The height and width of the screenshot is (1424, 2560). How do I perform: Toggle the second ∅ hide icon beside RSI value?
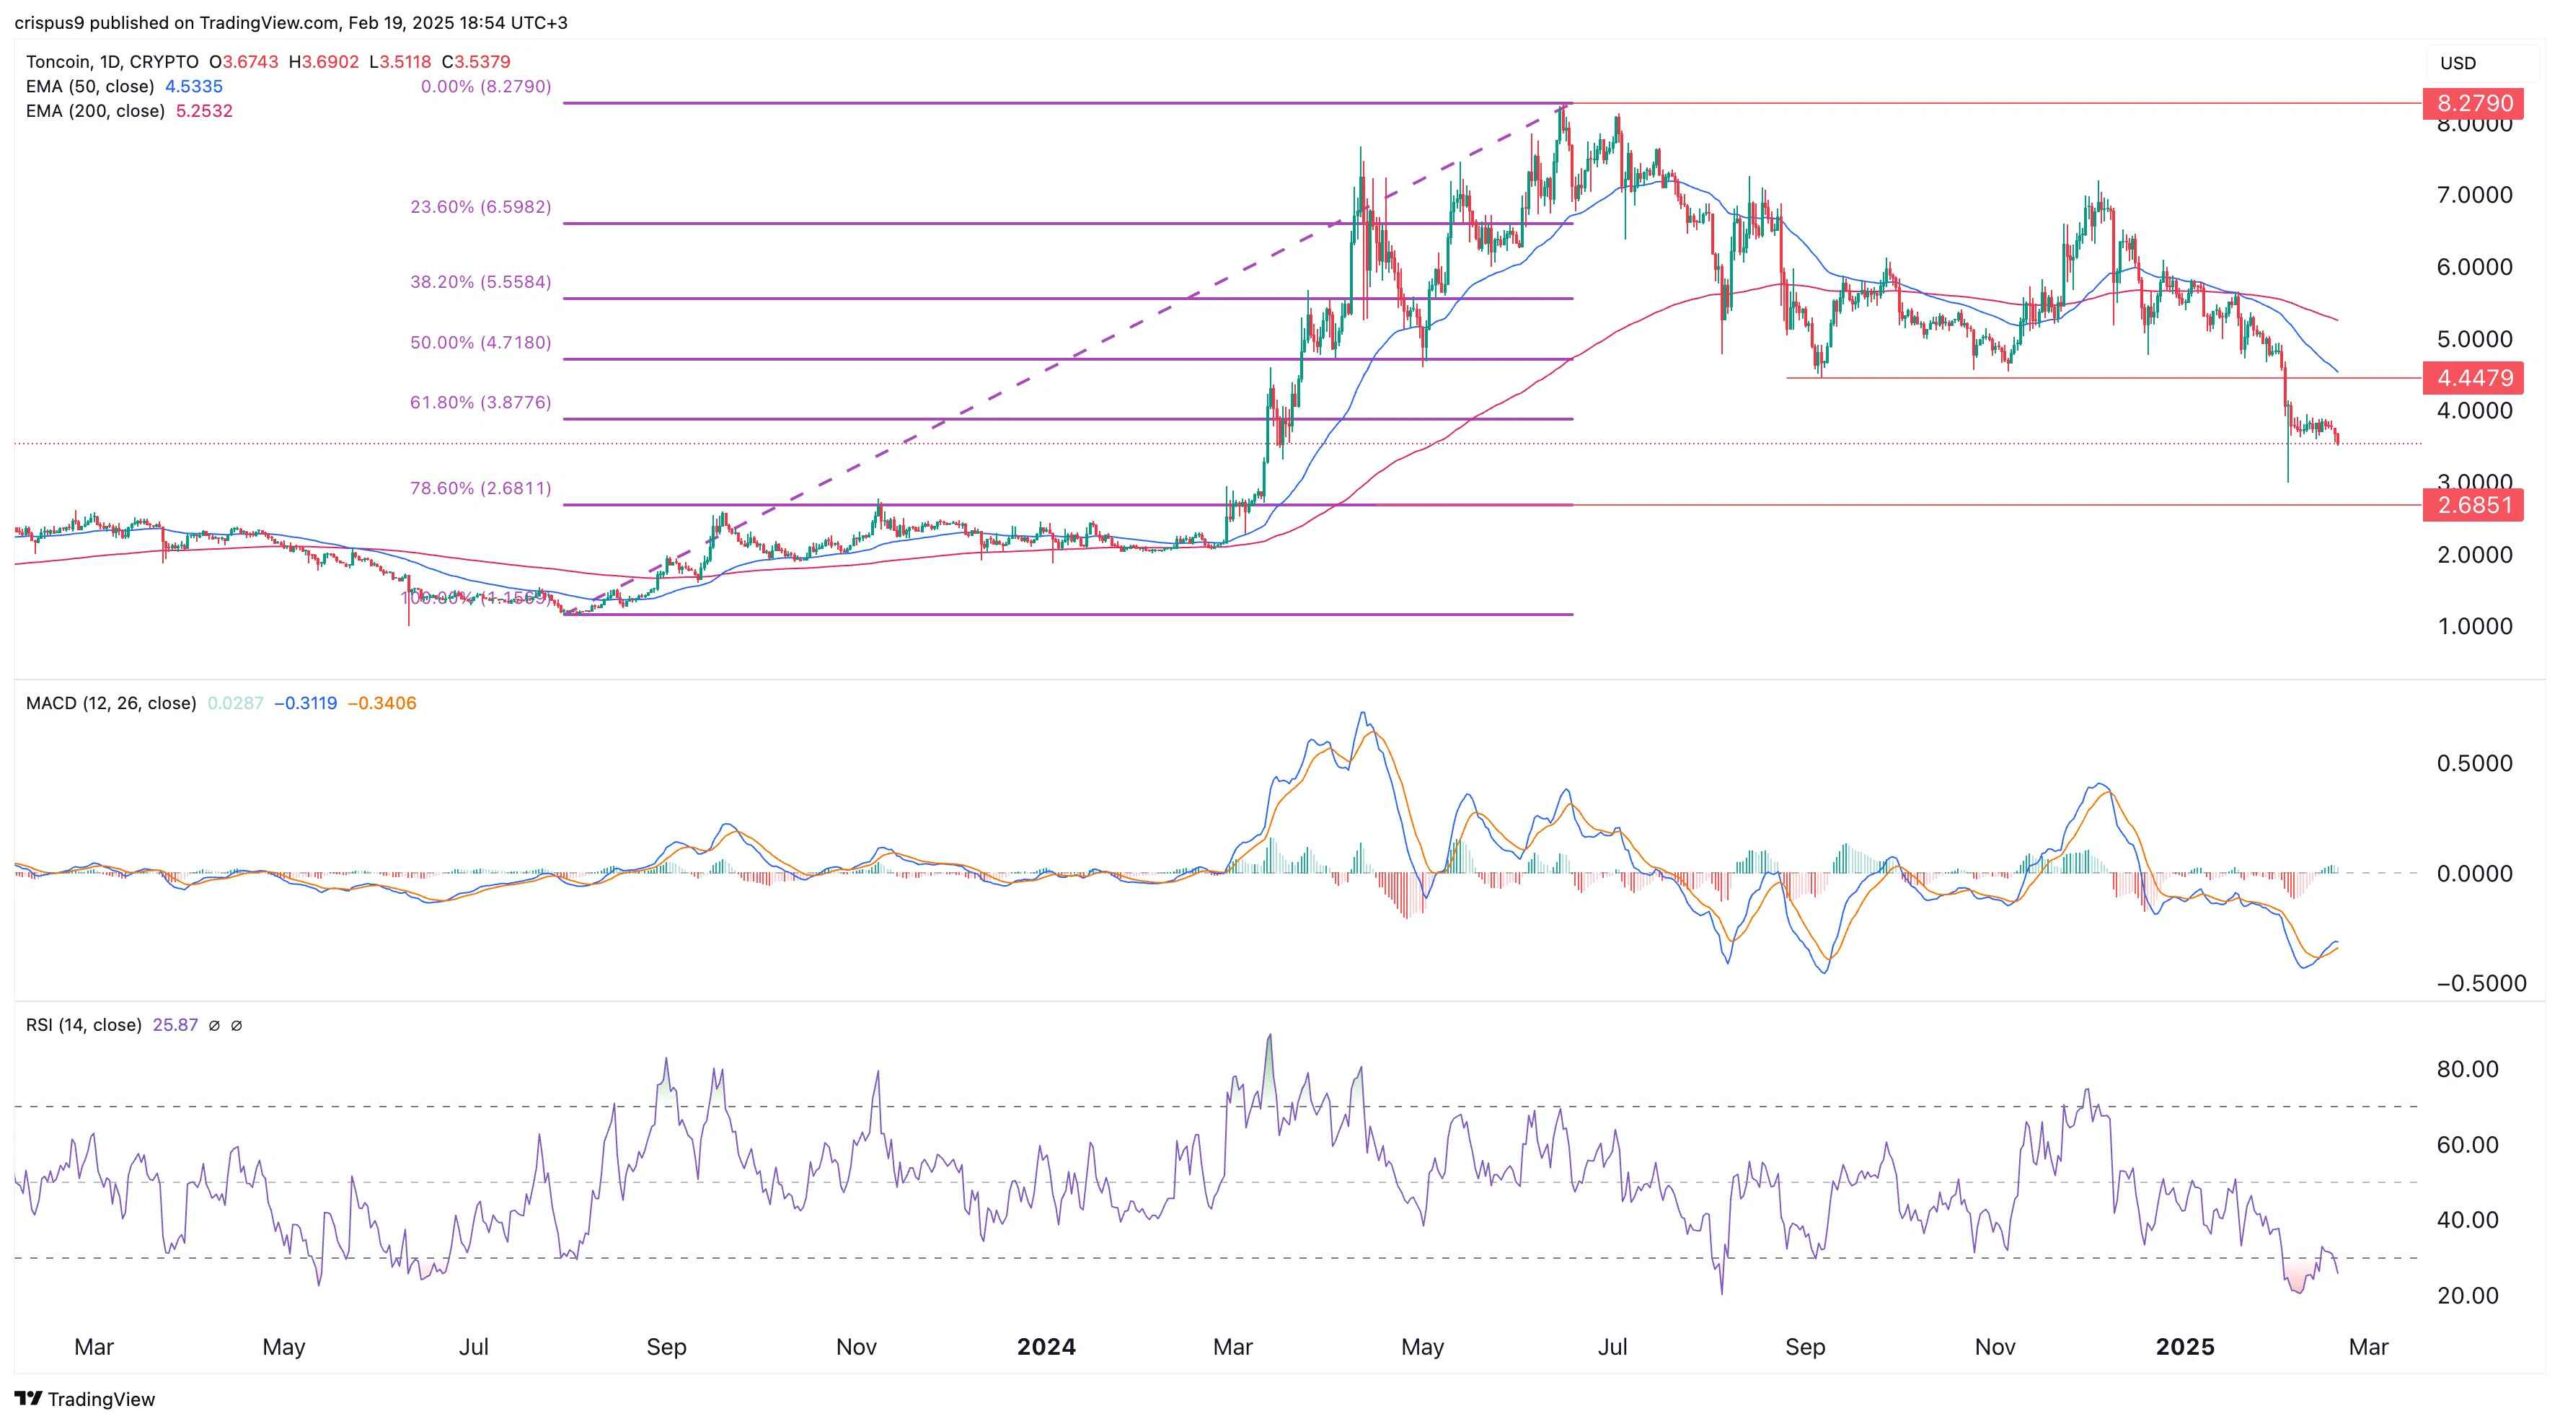(x=236, y=1025)
